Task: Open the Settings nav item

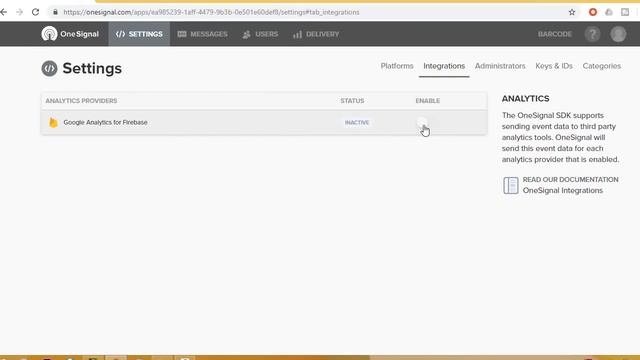Action: coord(139,34)
